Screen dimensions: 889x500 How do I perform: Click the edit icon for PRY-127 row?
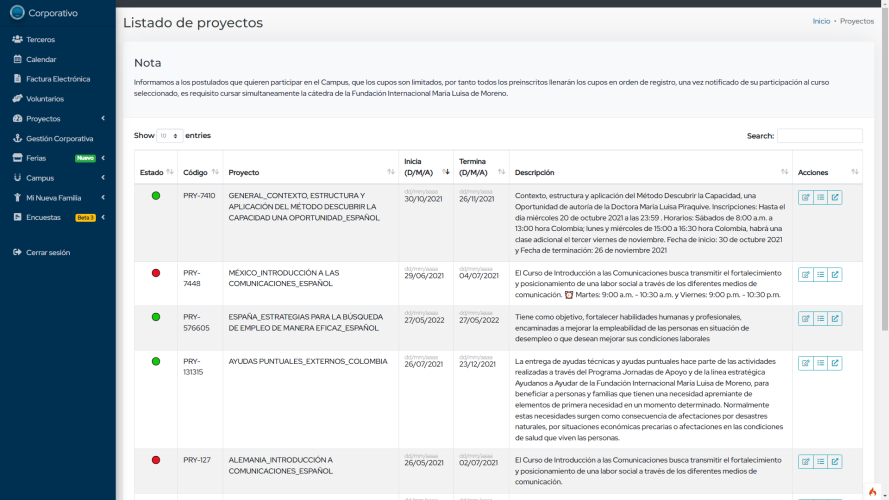pyautogui.click(x=805, y=462)
